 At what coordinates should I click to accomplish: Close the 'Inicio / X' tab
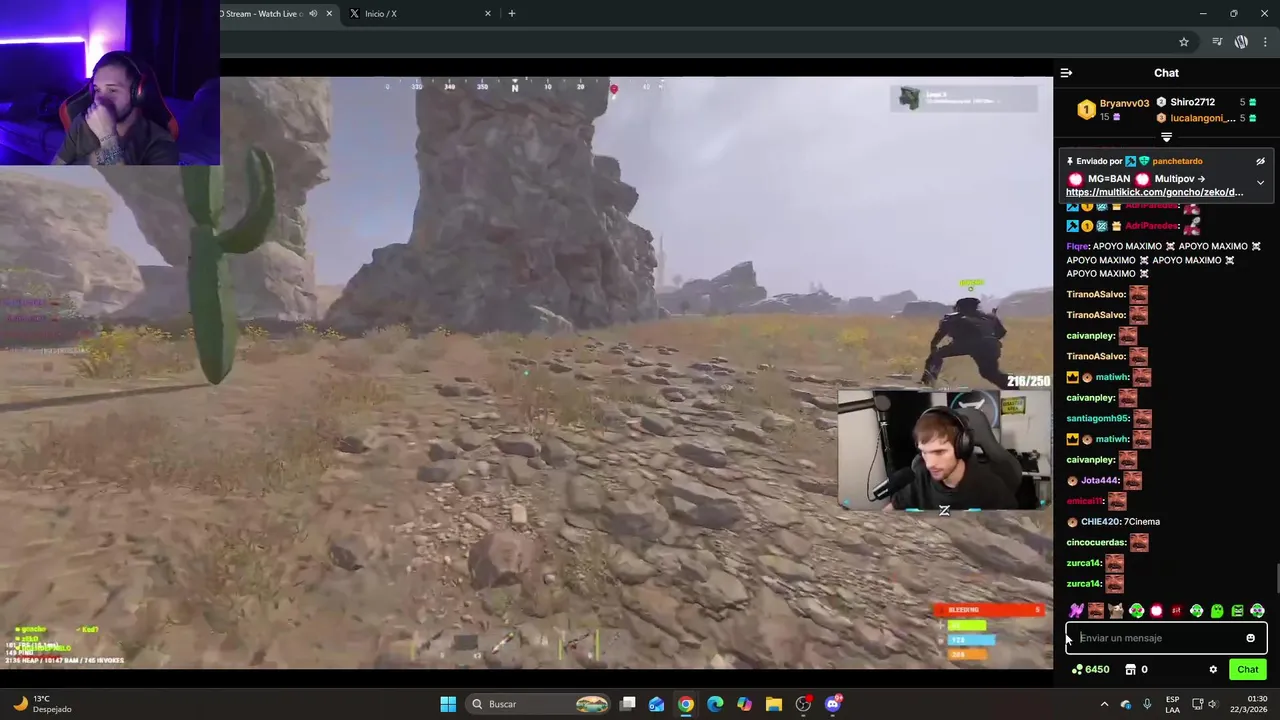(488, 14)
